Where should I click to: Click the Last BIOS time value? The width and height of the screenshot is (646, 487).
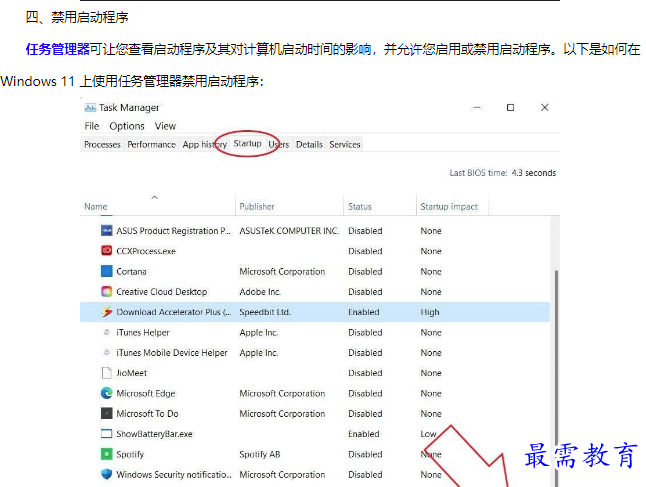[x=534, y=173]
